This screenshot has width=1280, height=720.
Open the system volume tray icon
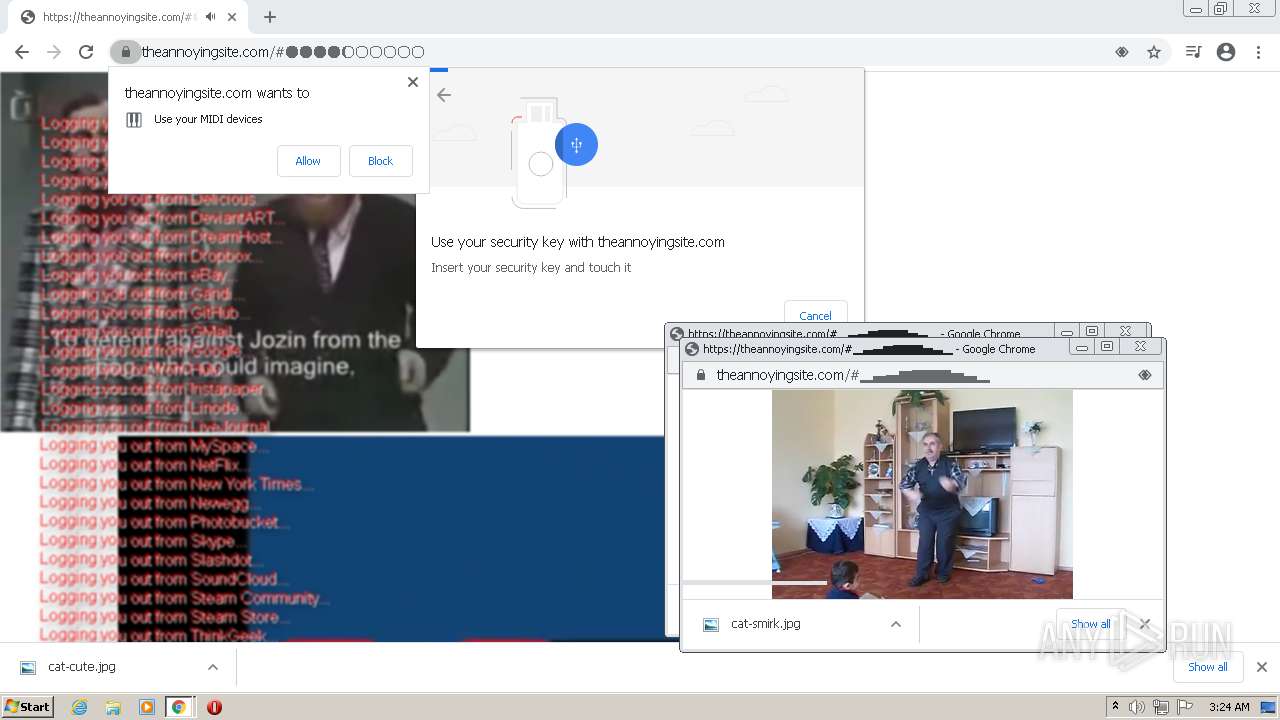(x=1137, y=707)
